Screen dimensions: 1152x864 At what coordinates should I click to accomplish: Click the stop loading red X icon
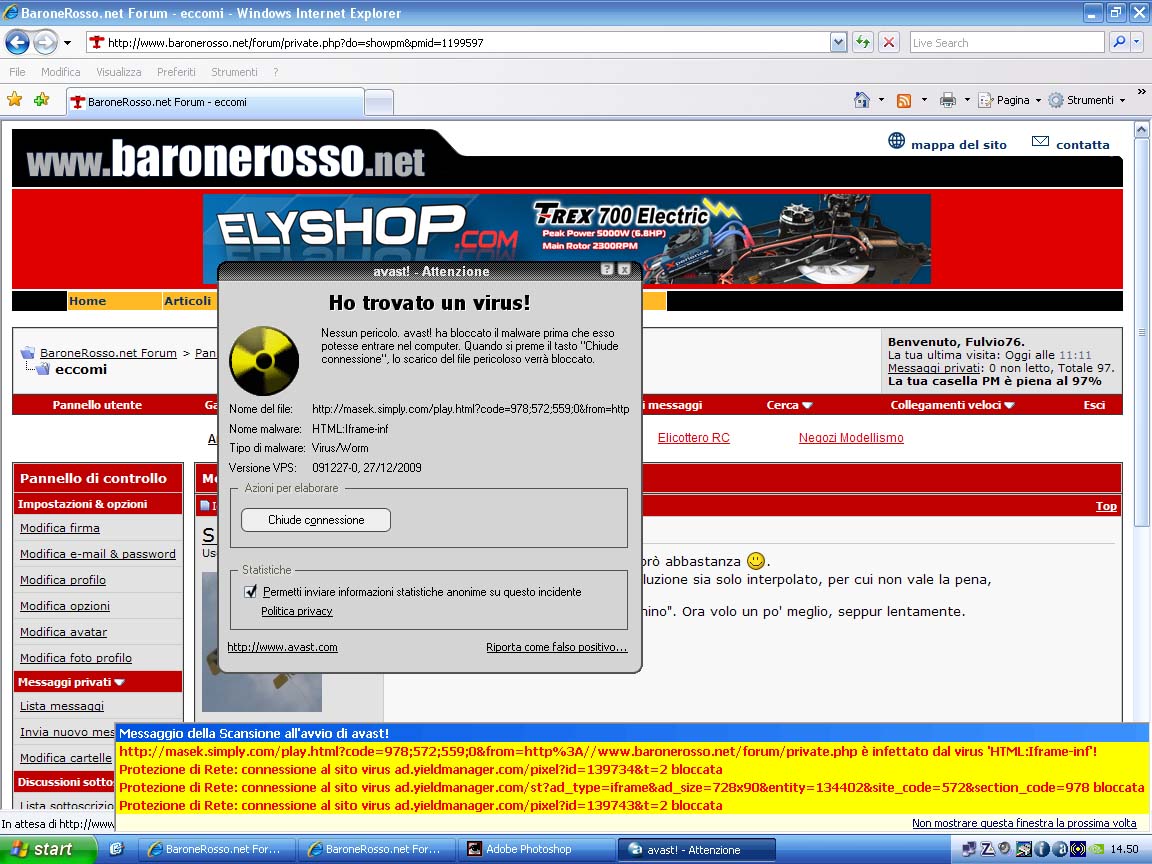click(888, 42)
